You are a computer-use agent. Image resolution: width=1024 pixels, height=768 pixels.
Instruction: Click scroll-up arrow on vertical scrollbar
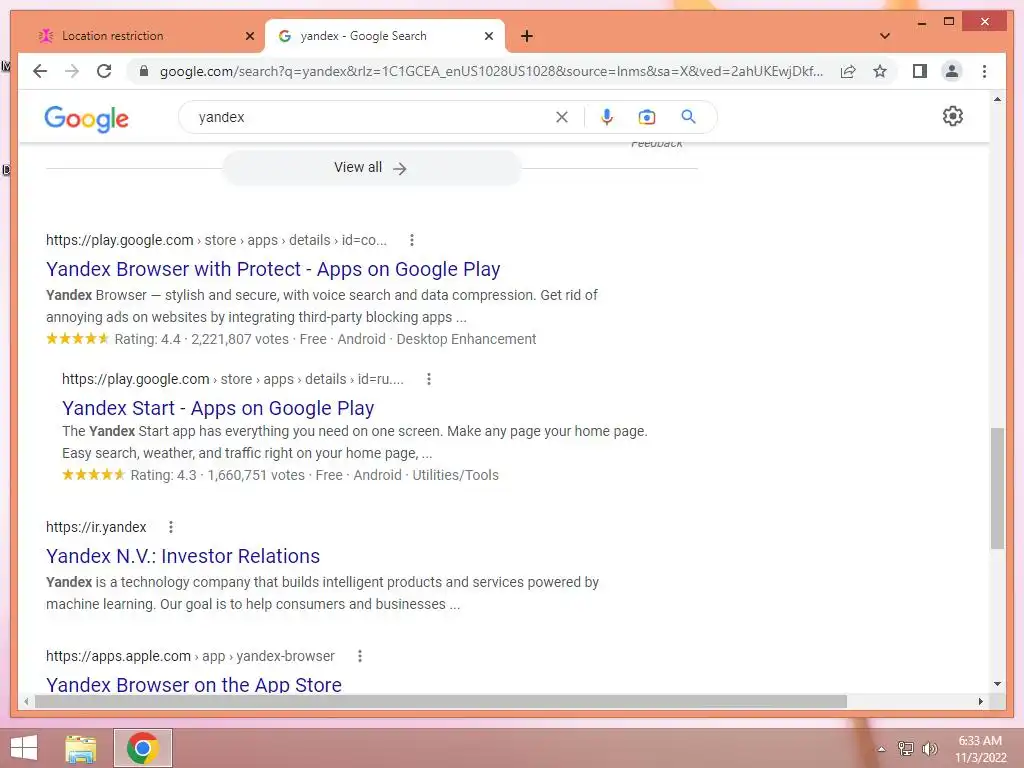point(997,99)
